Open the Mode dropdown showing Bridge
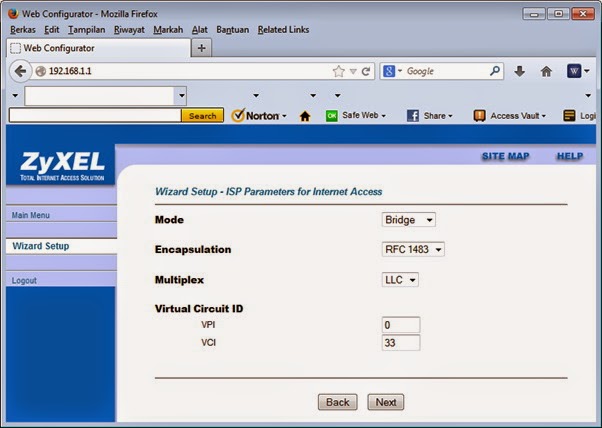The height and width of the screenshot is (428, 602). [408, 220]
